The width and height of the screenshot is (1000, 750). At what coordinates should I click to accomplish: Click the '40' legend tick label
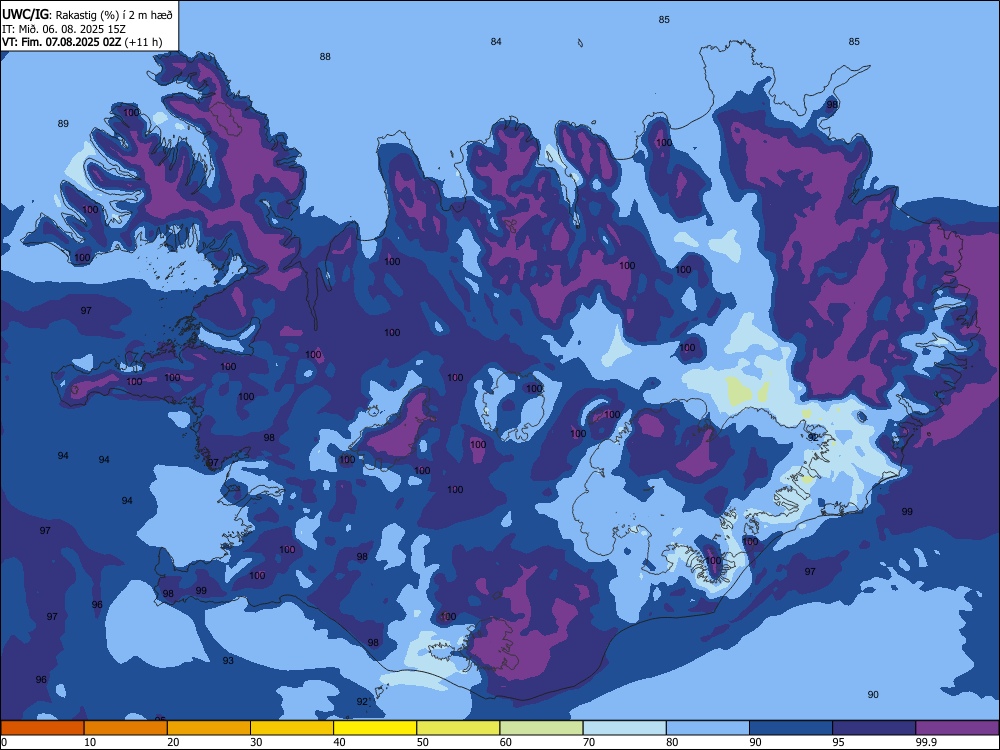[339, 742]
